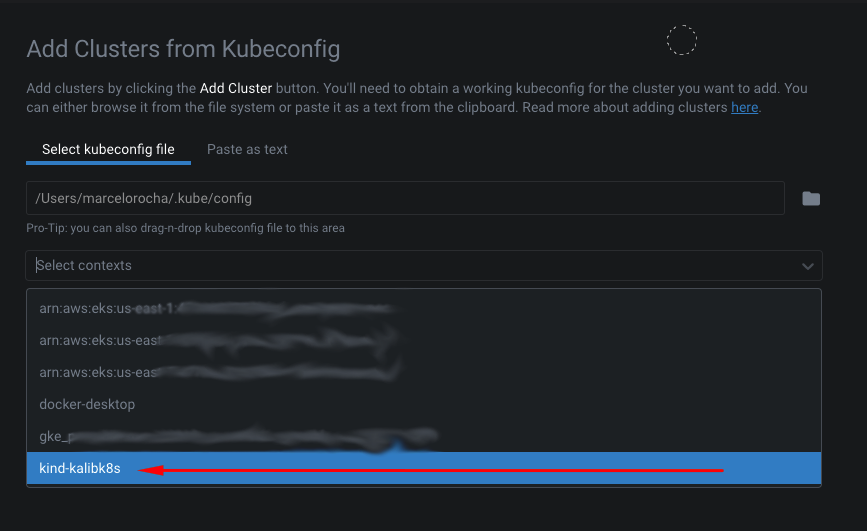Click the 'Add Clusters from Kubeconfig' heading
This screenshot has height=531, width=867.
pos(183,48)
